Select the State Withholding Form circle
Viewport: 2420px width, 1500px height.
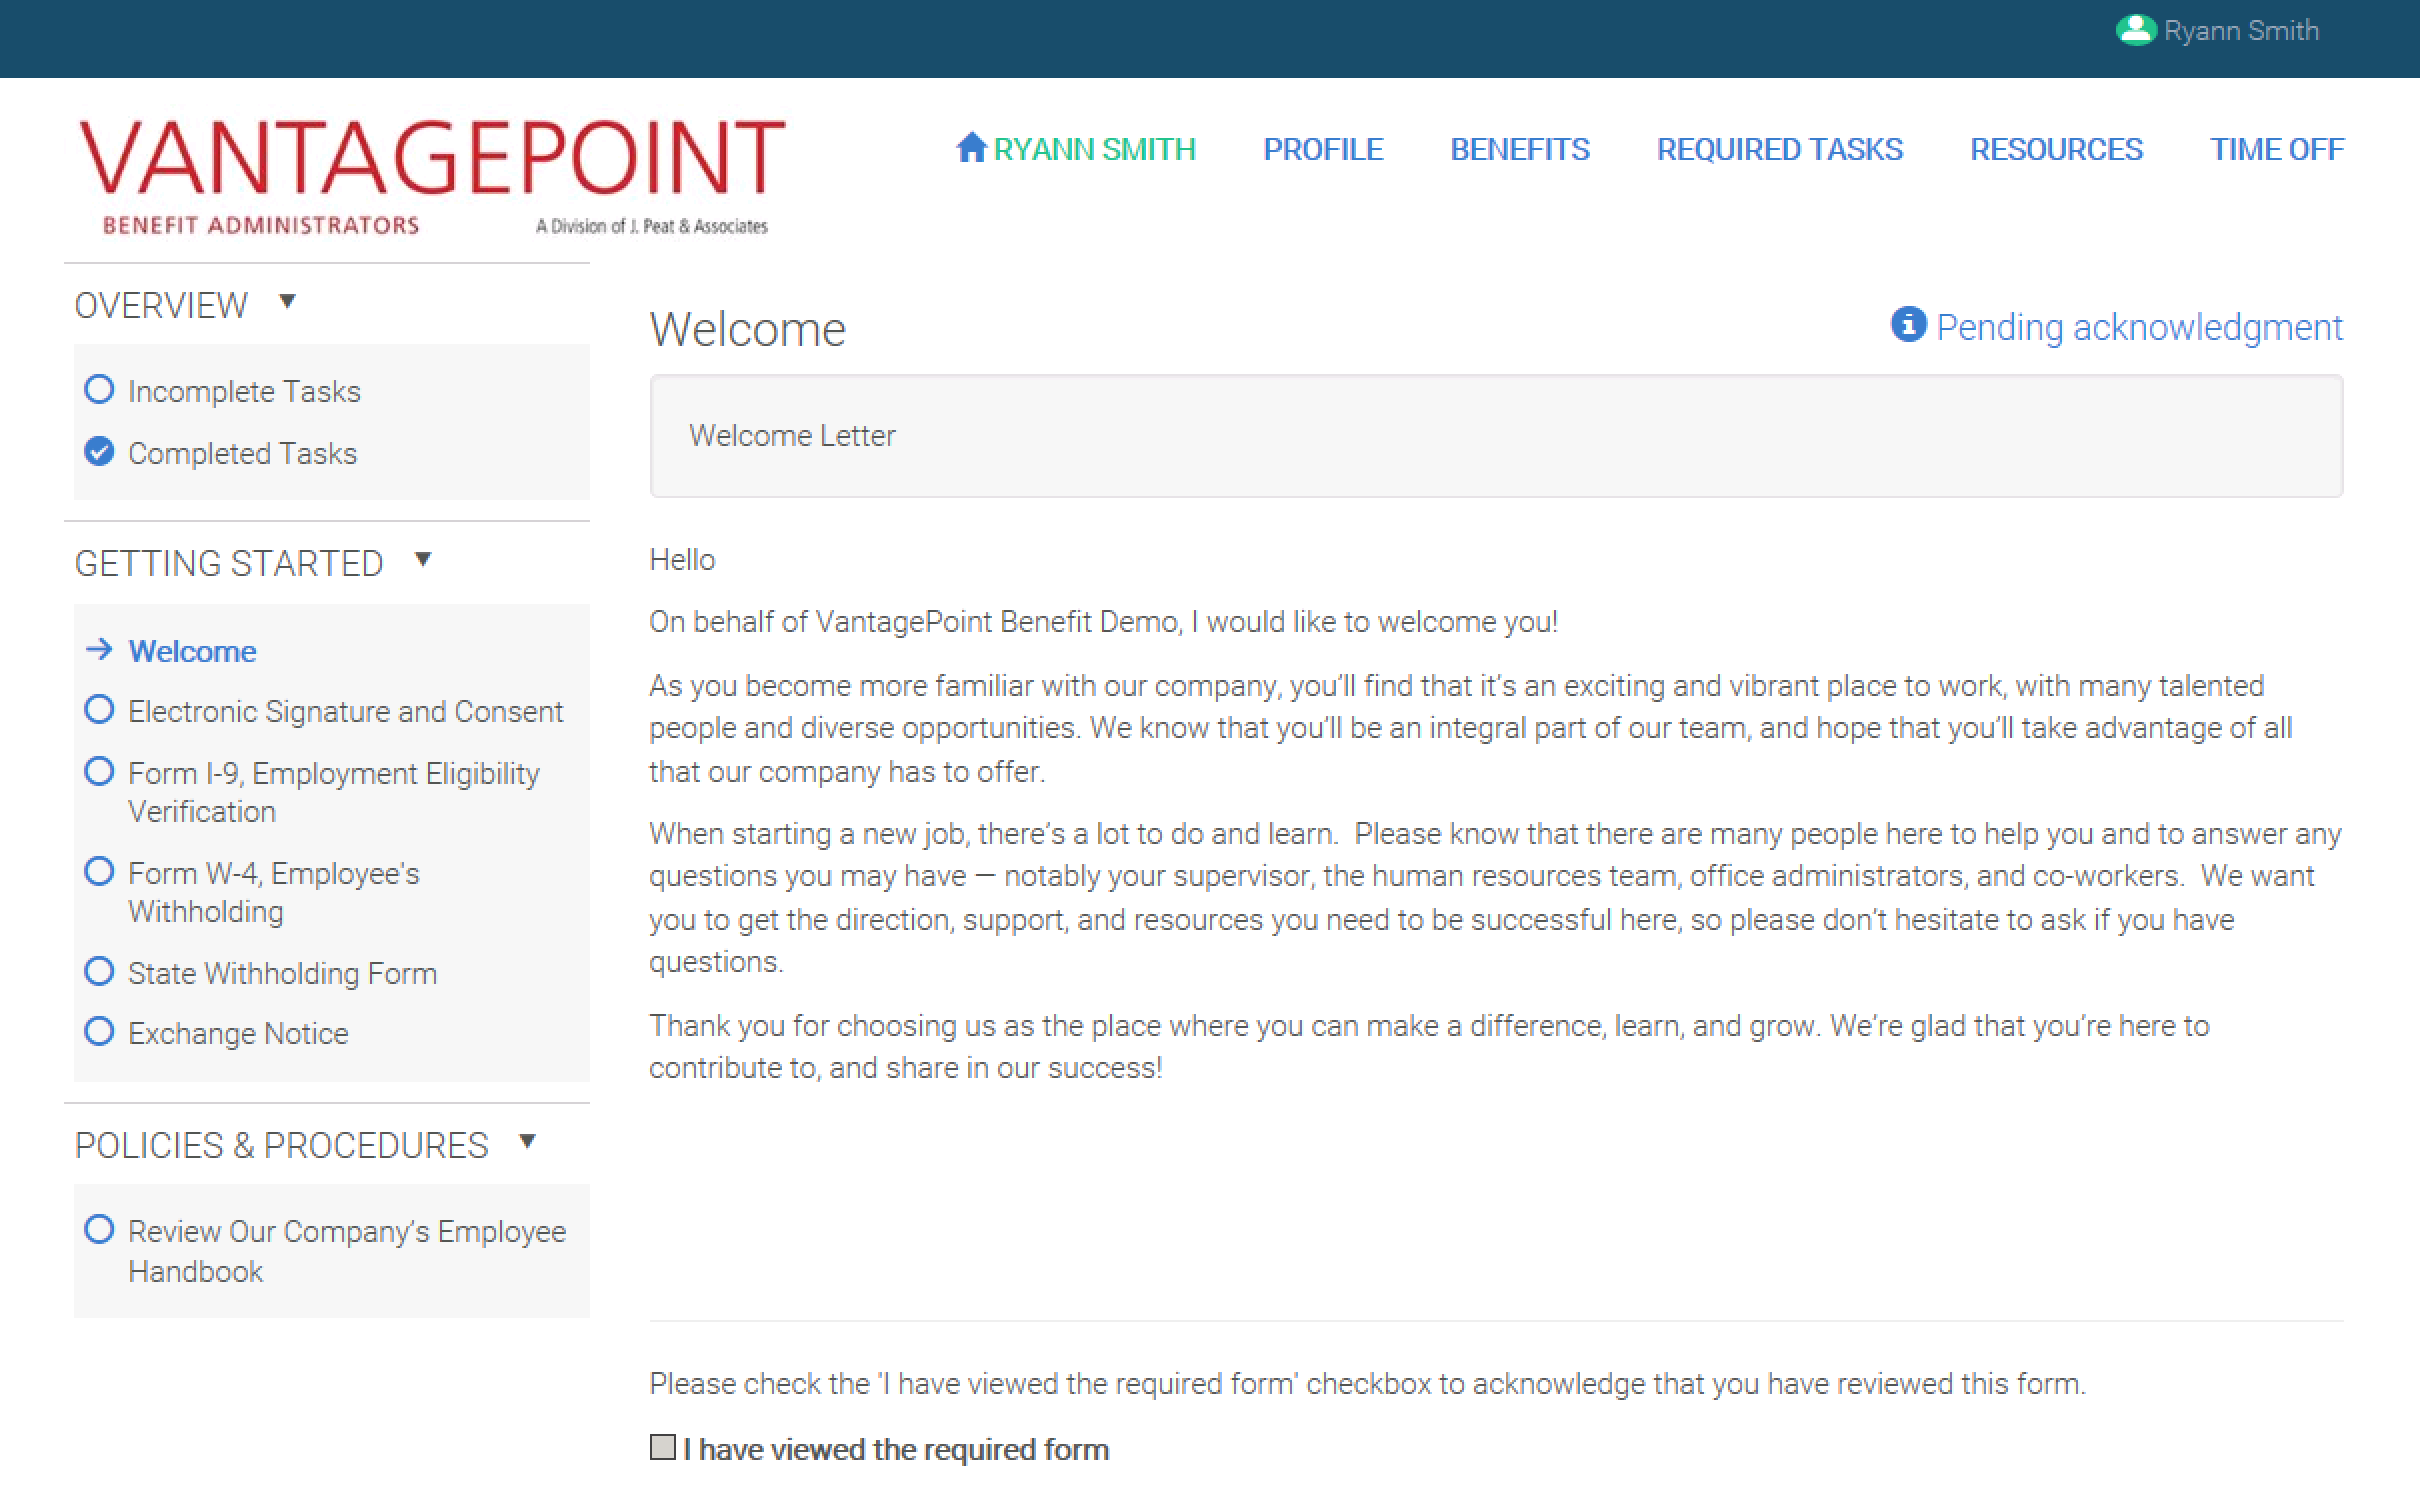tap(99, 971)
